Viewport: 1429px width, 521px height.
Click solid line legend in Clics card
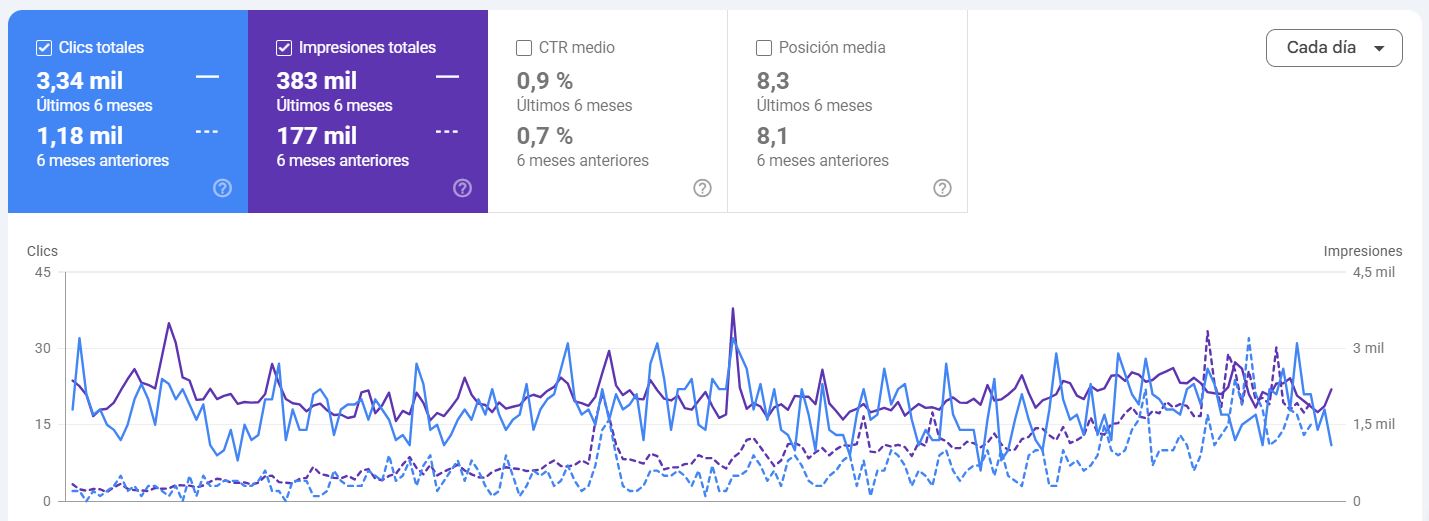[x=207, y=76]
